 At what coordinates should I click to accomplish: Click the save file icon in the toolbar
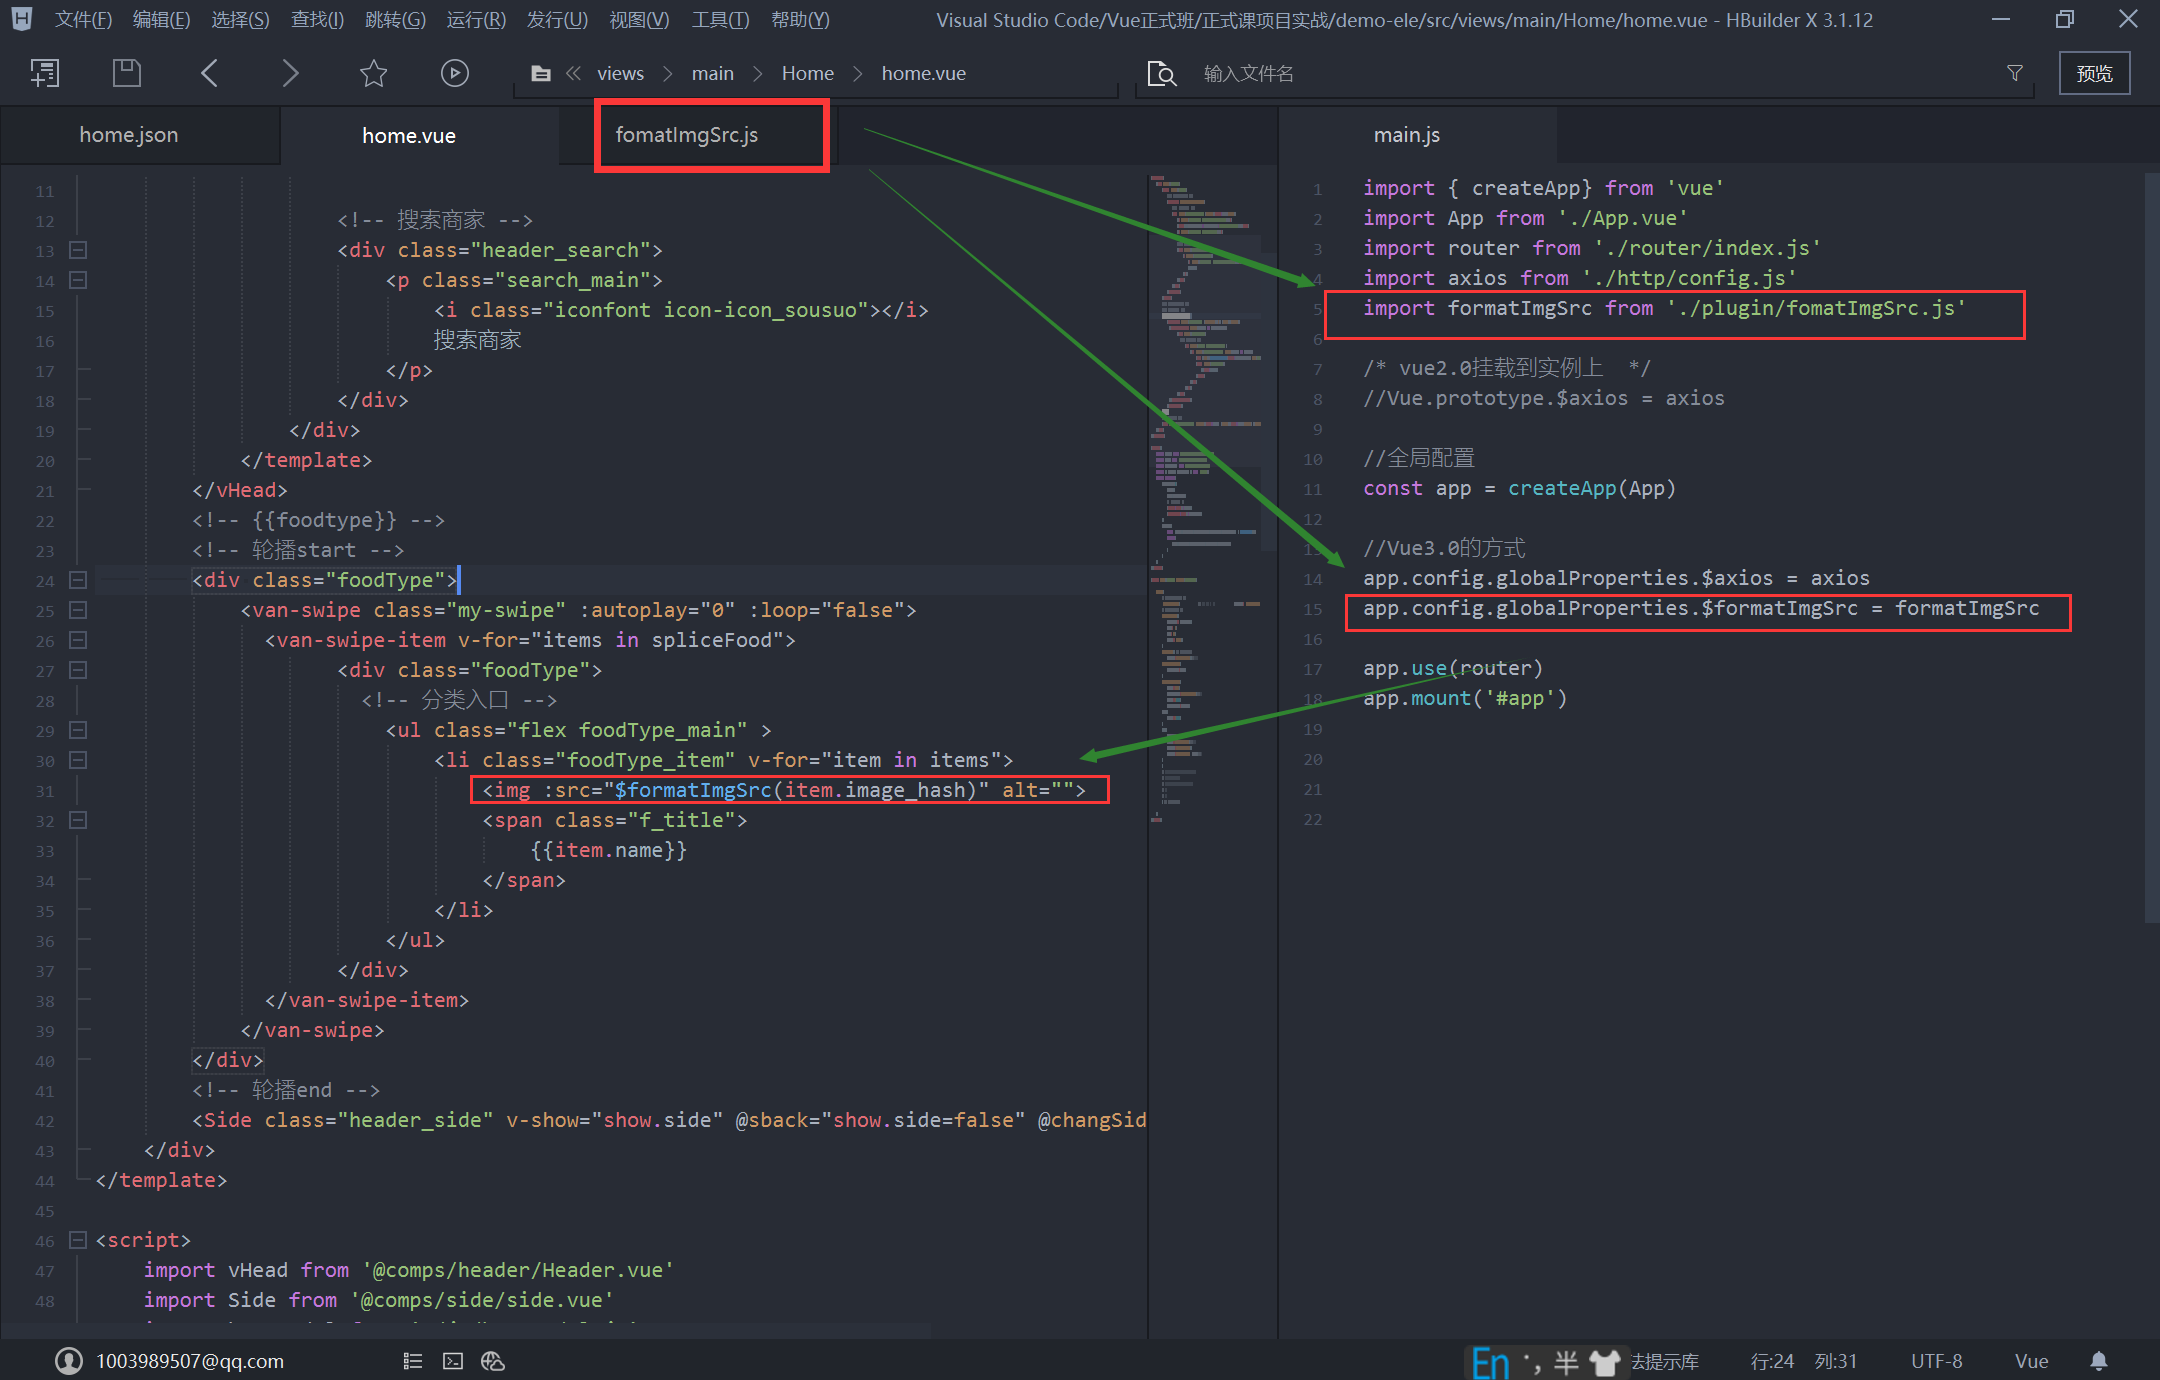(126, 72)
